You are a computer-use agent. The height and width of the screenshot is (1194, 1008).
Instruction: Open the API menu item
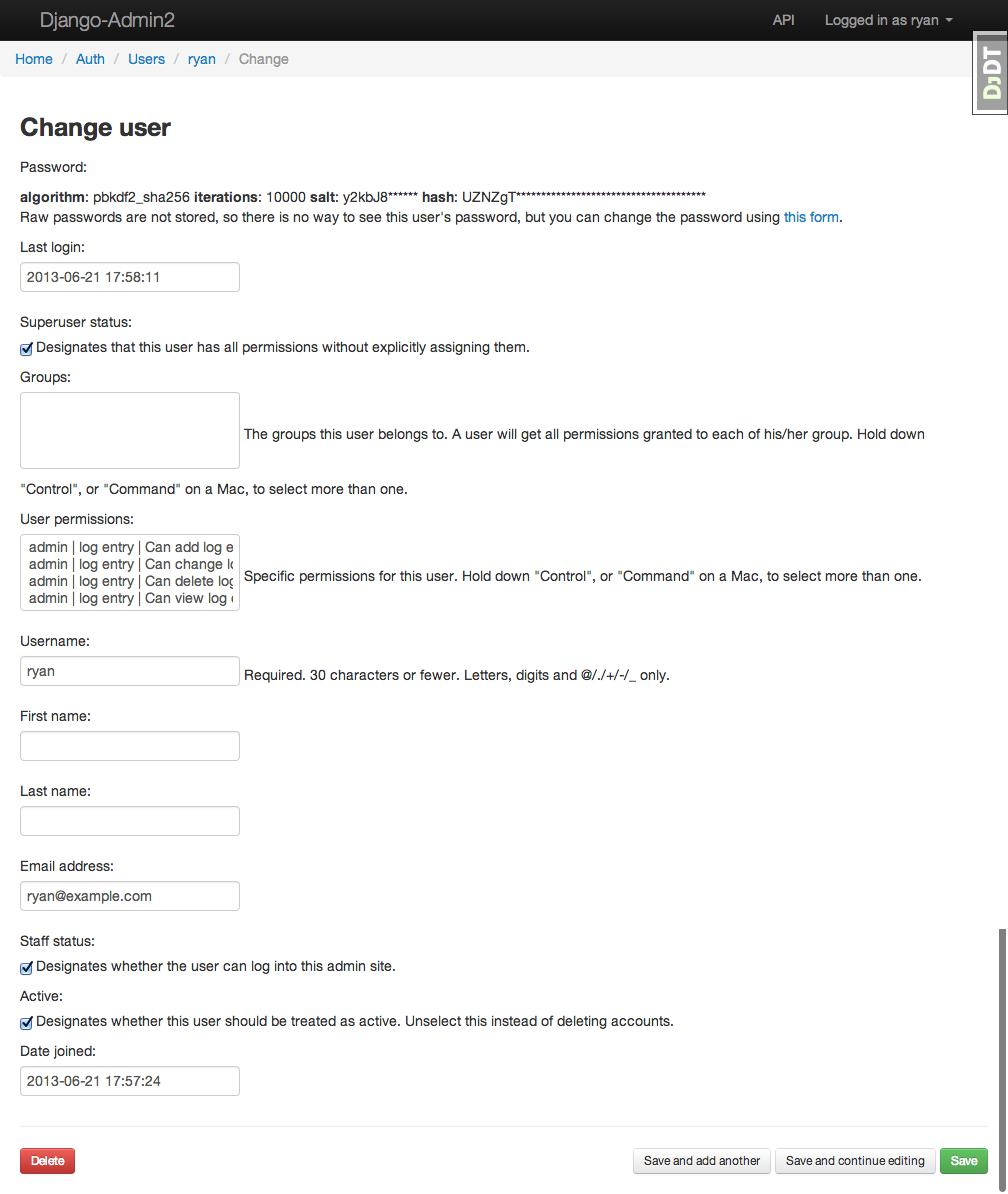point(784,20)
